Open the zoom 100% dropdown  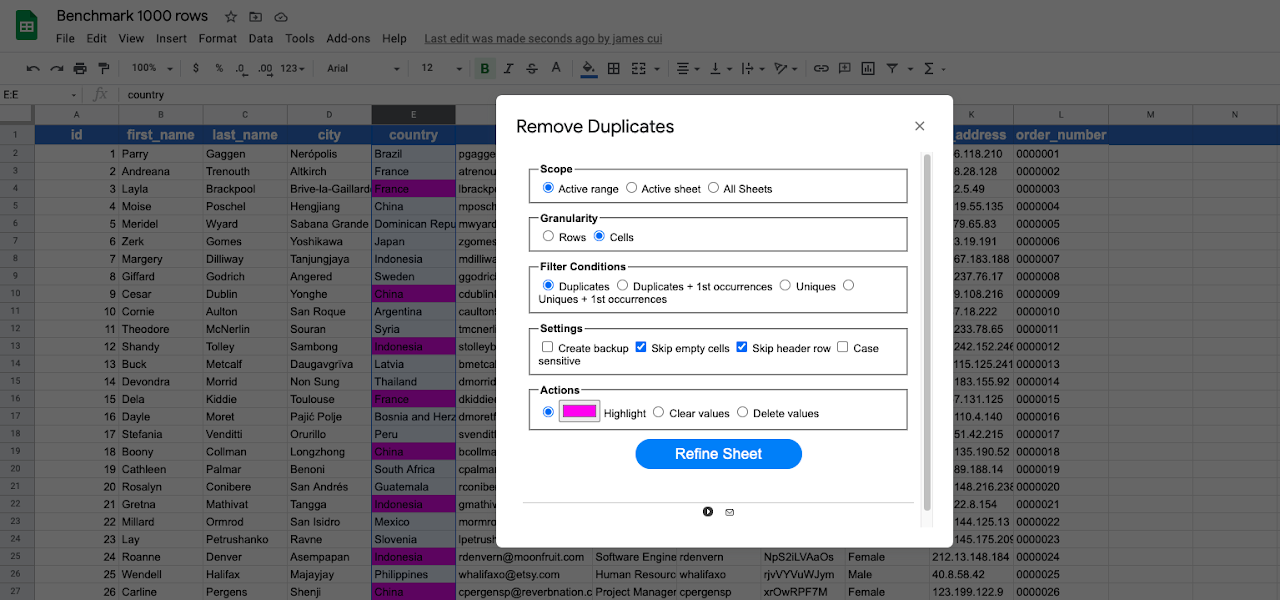(152, 68)
